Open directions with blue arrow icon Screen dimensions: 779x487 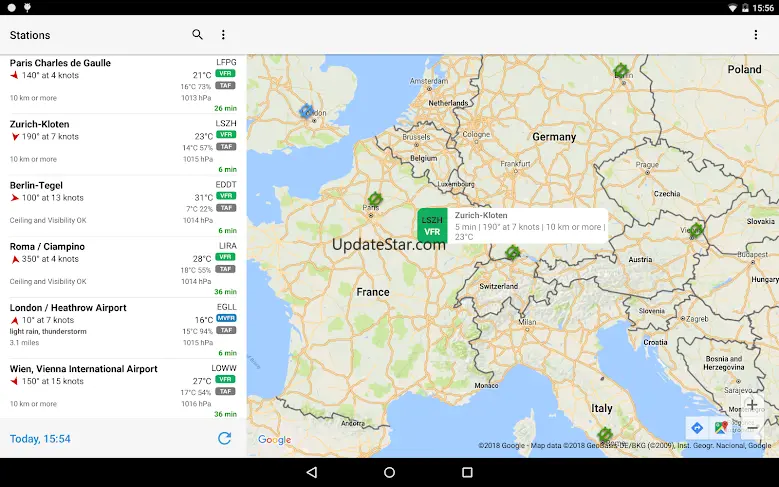click(x=697, y=427)
